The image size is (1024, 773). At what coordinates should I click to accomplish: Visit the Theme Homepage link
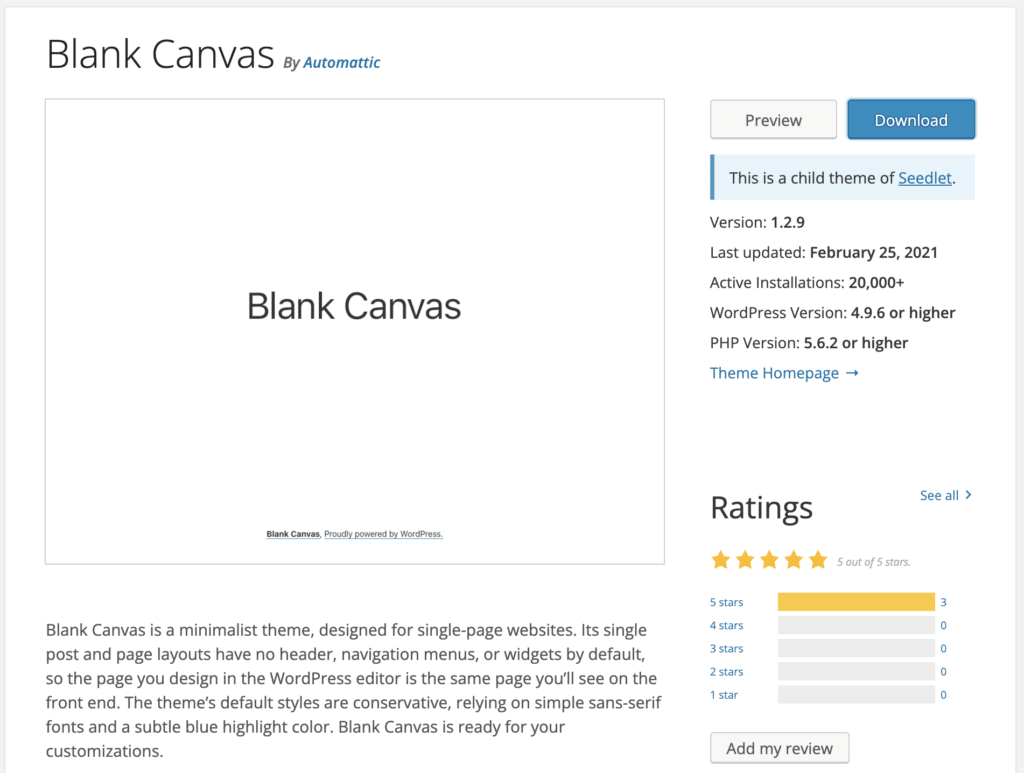tap(774, 373)
